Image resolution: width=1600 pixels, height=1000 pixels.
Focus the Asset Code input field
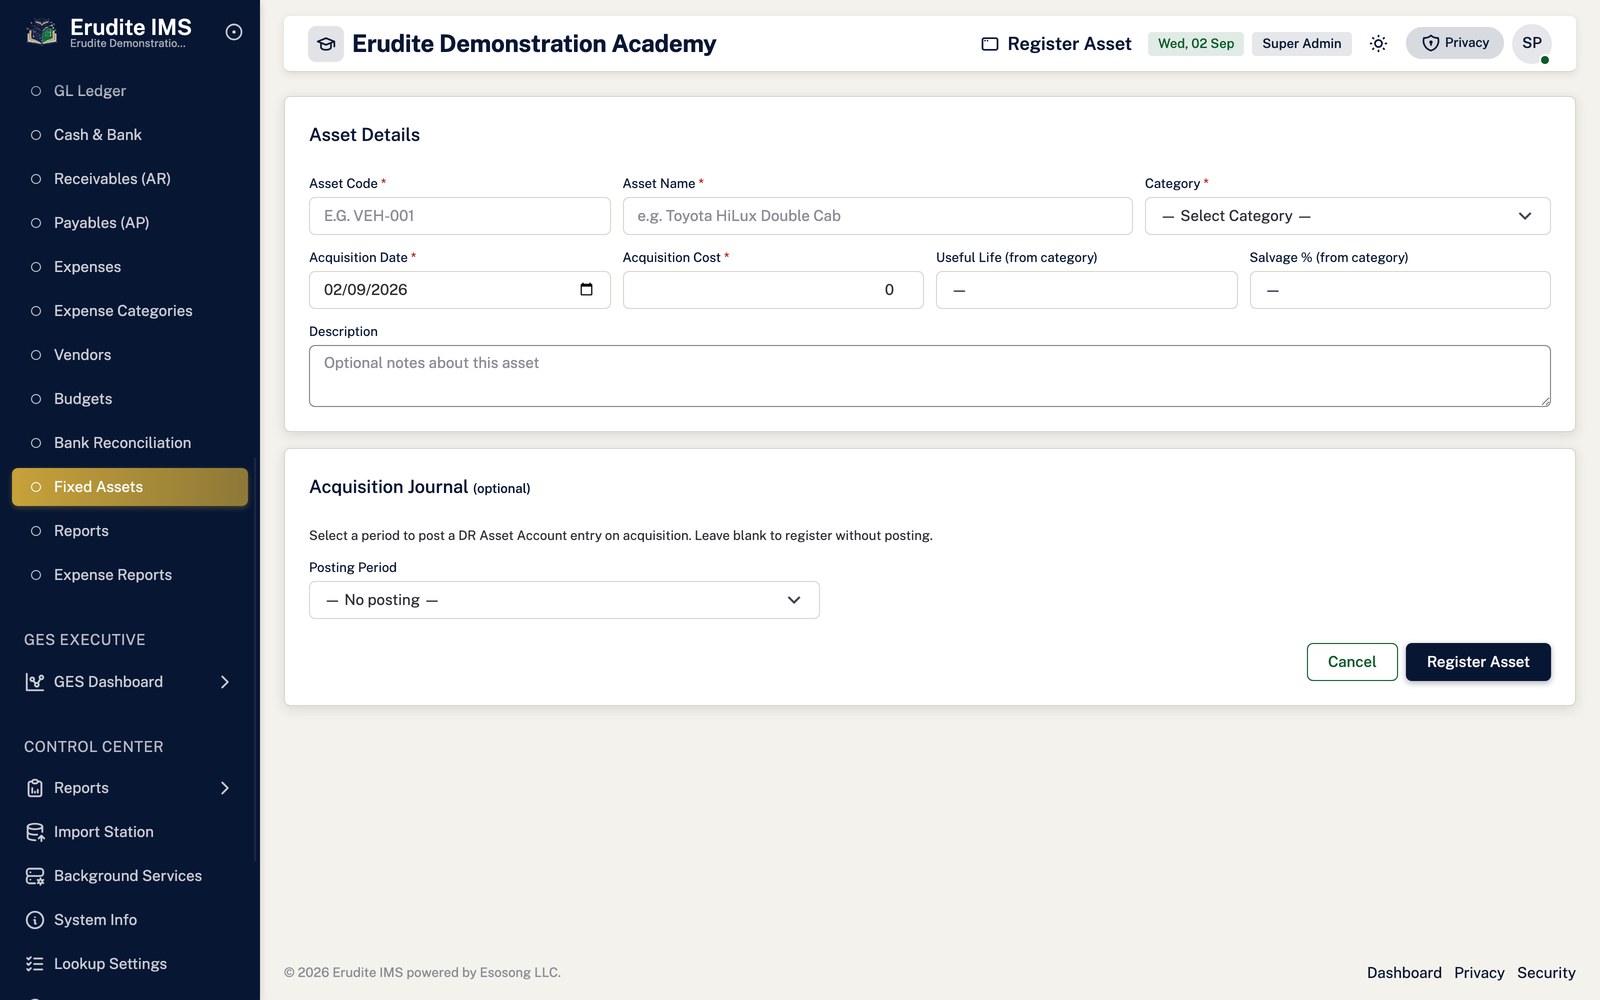click(460, 216)
